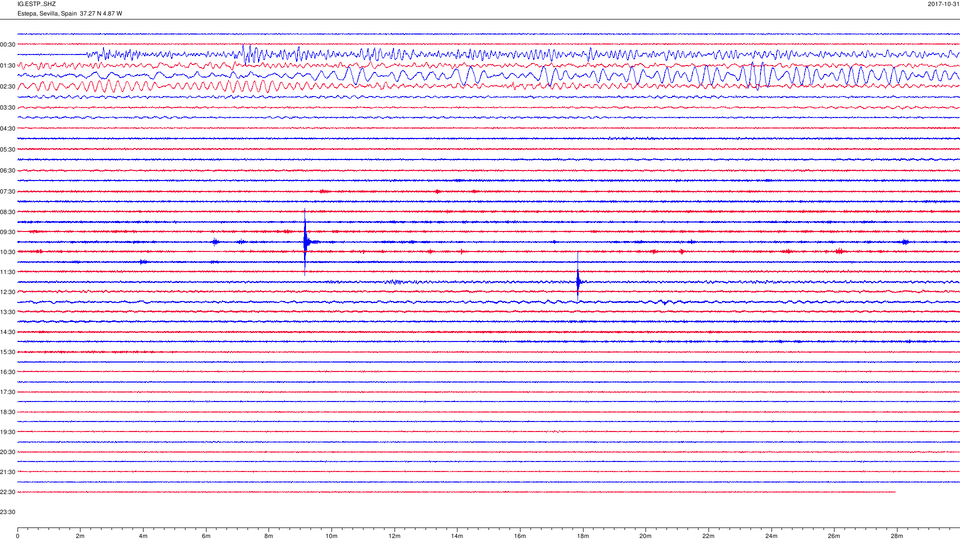Select the 06:30 time label
The image size is (960, 540).
8,171
